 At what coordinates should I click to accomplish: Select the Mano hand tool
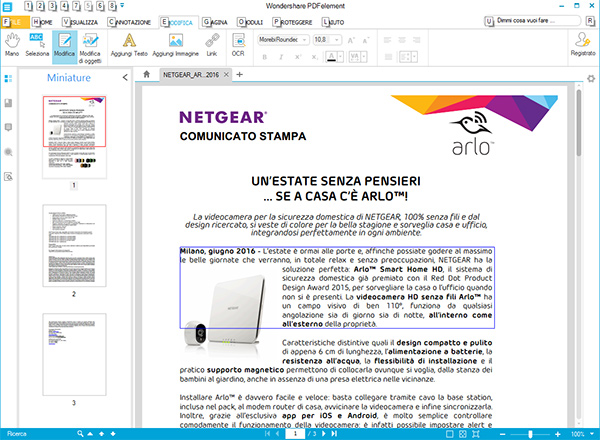coord(12,45)
